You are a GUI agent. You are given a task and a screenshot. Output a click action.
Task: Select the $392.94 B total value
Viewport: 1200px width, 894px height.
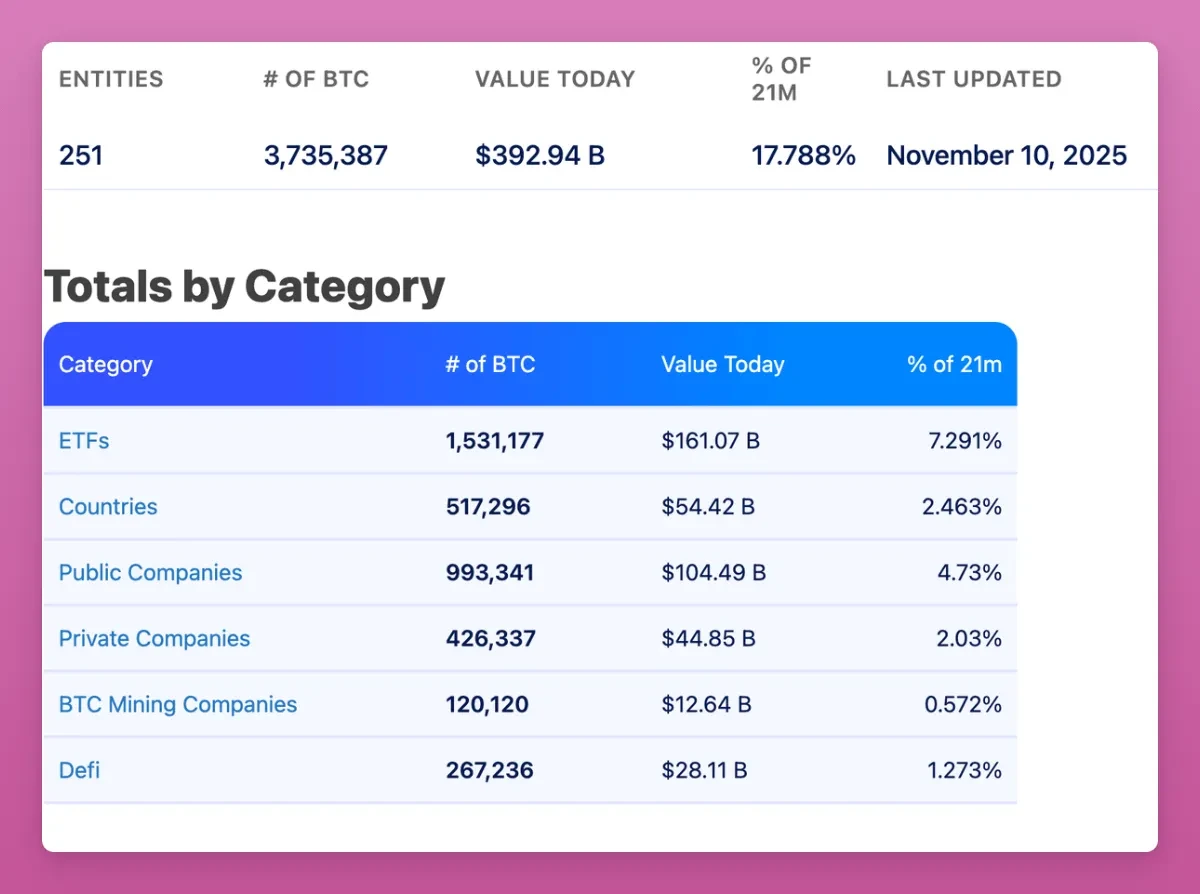pos(540,155)
